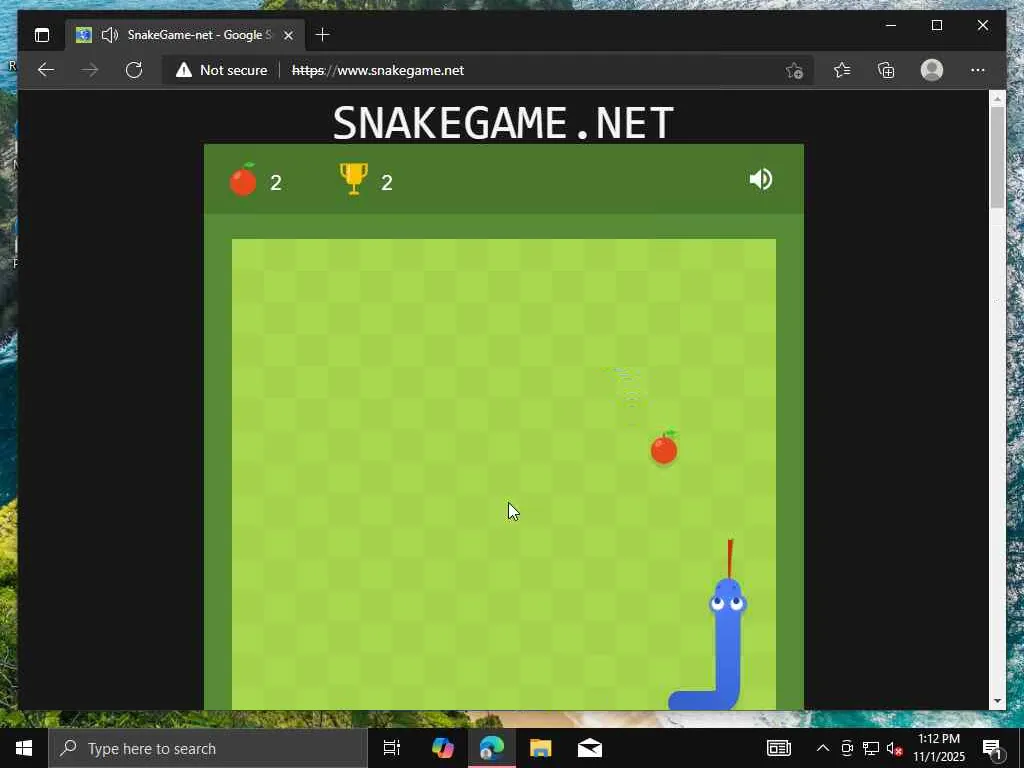Open the Mail app from taskbar

pyautogui.click(x=590, y=748)
